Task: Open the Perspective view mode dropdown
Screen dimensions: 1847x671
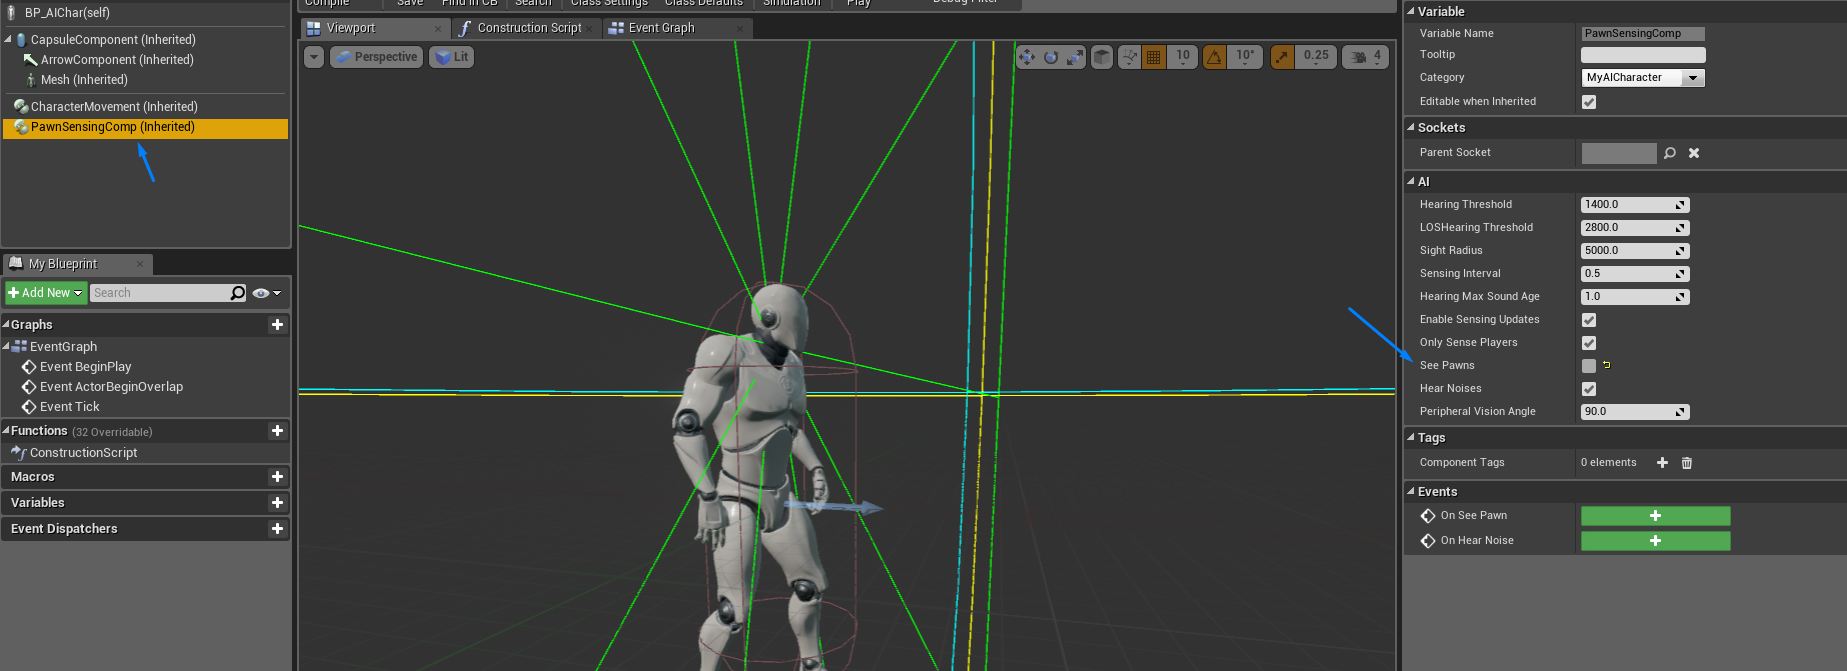Action: tap(376, 57)
